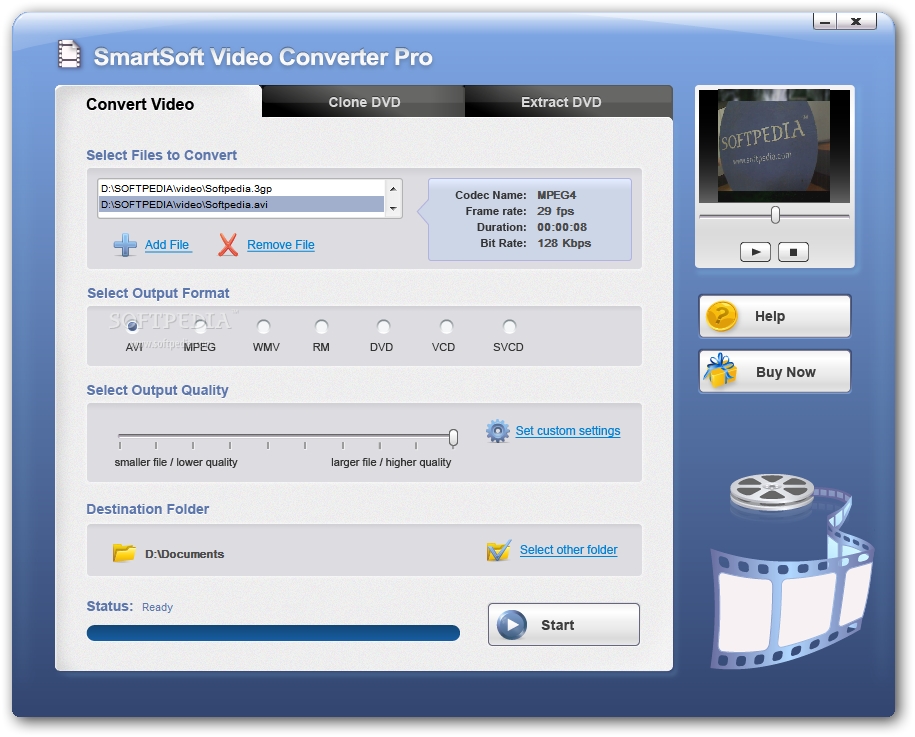Click the video preview seek slider handle

click(x=775, y=215)
